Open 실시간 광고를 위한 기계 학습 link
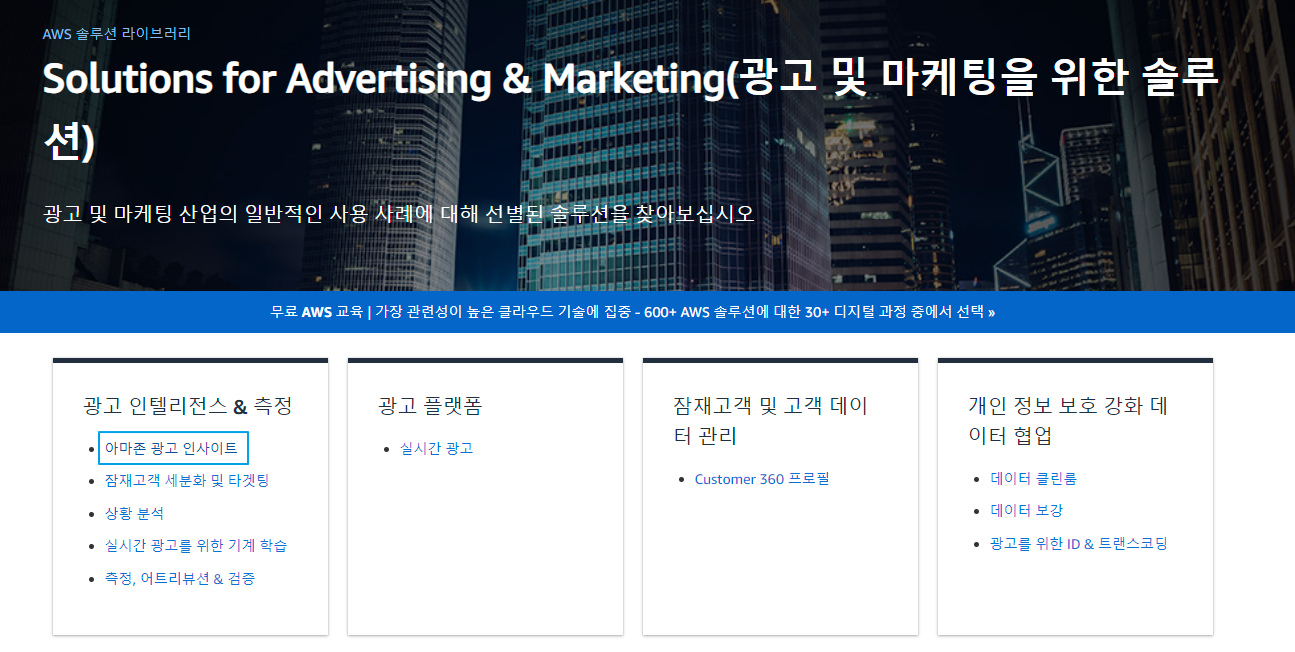Screen dimensions: 1295x652 click(x=196, y=546)
